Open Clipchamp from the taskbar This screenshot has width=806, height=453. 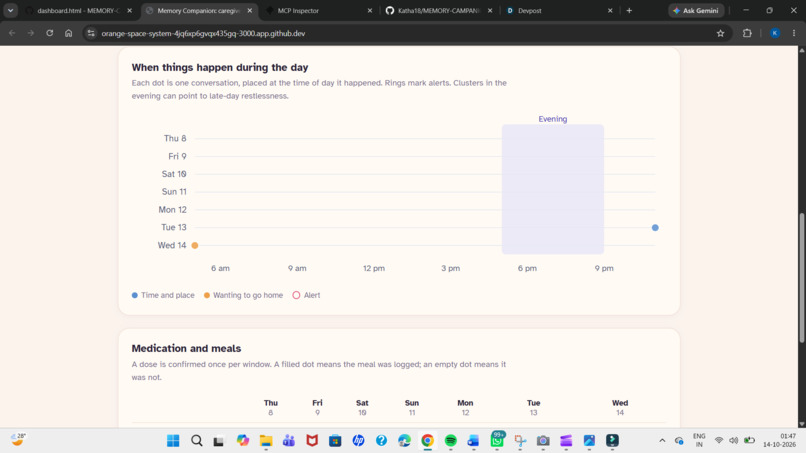point(566,441)
